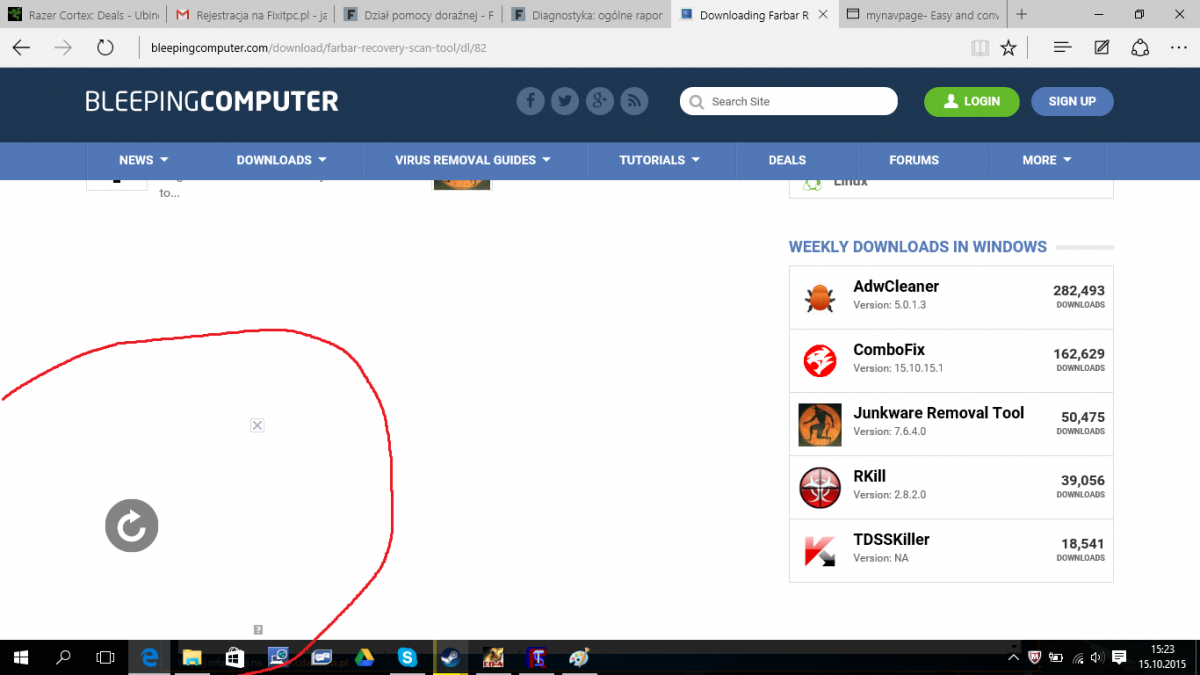Open Google Drive from the taskbar

pos(363,657)
